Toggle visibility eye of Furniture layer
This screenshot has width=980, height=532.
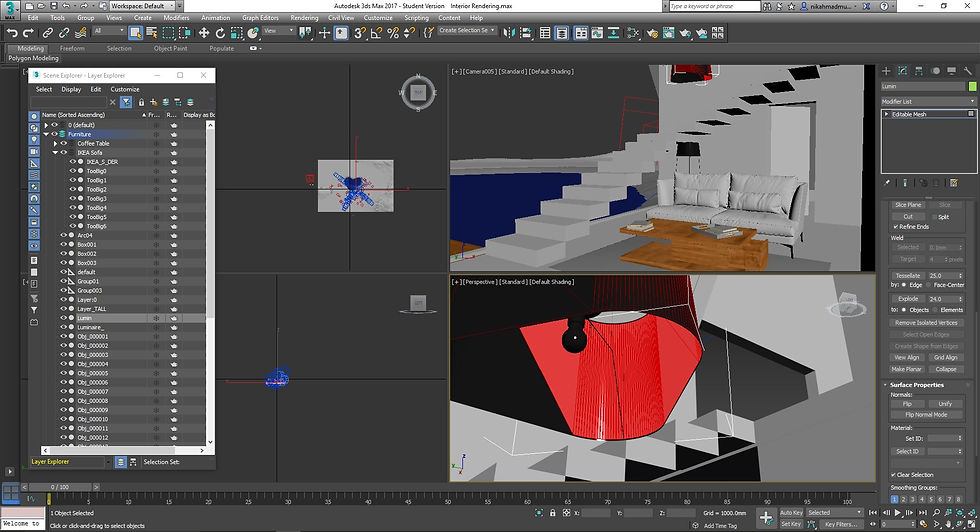pyautogui.click(x=54, y=134)
